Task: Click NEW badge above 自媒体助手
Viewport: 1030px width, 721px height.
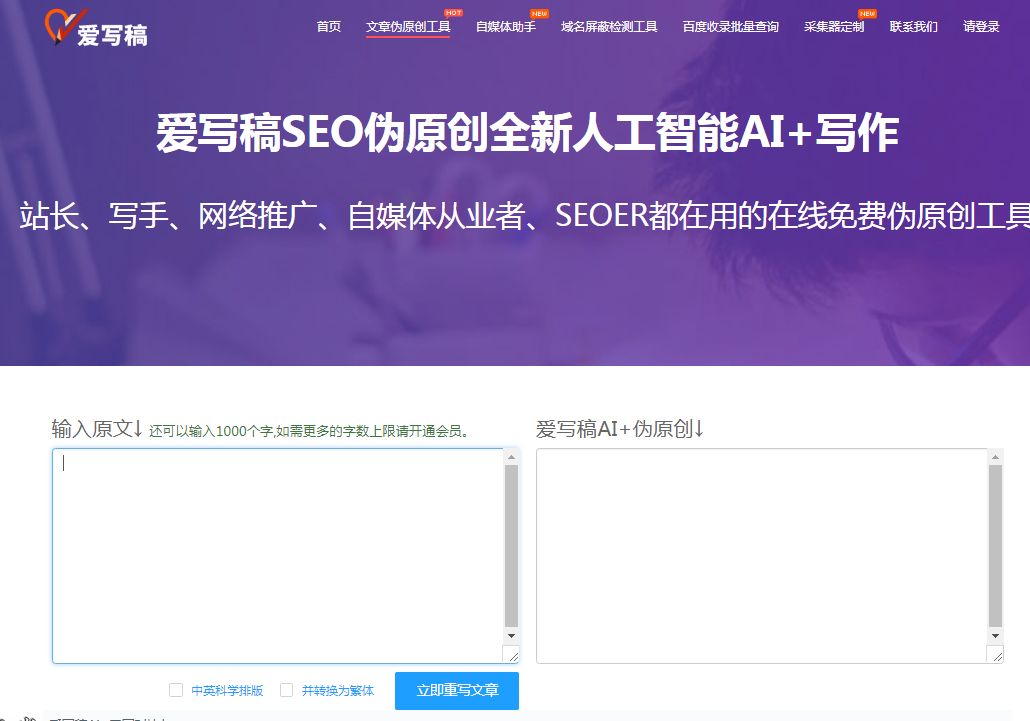Action: click(539, 13)
